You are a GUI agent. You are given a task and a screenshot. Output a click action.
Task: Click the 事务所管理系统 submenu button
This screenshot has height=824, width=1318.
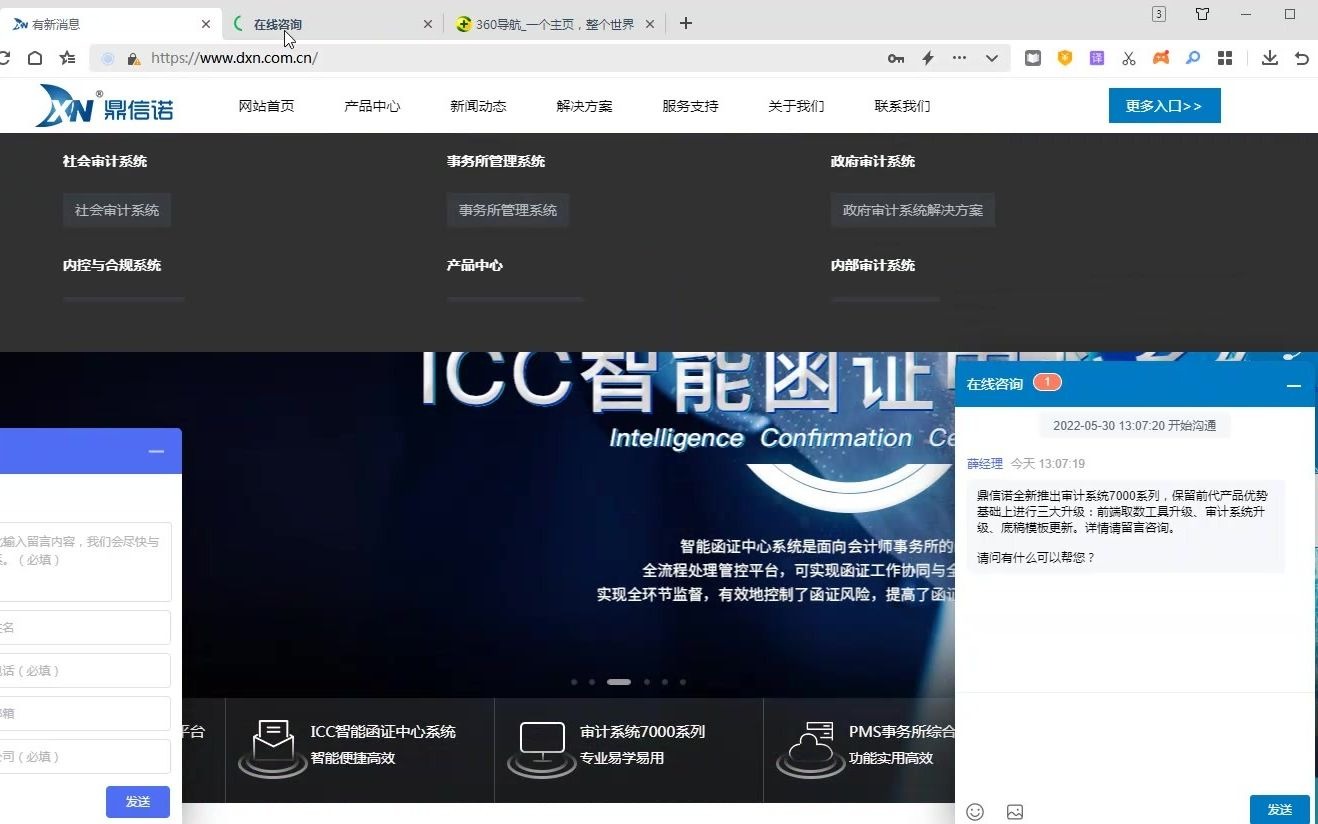[x=508, y=210]
